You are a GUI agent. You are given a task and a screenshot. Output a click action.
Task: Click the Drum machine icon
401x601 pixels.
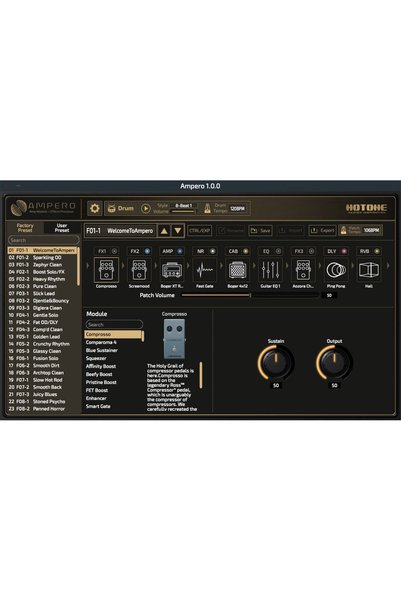(x=112, y=209)
